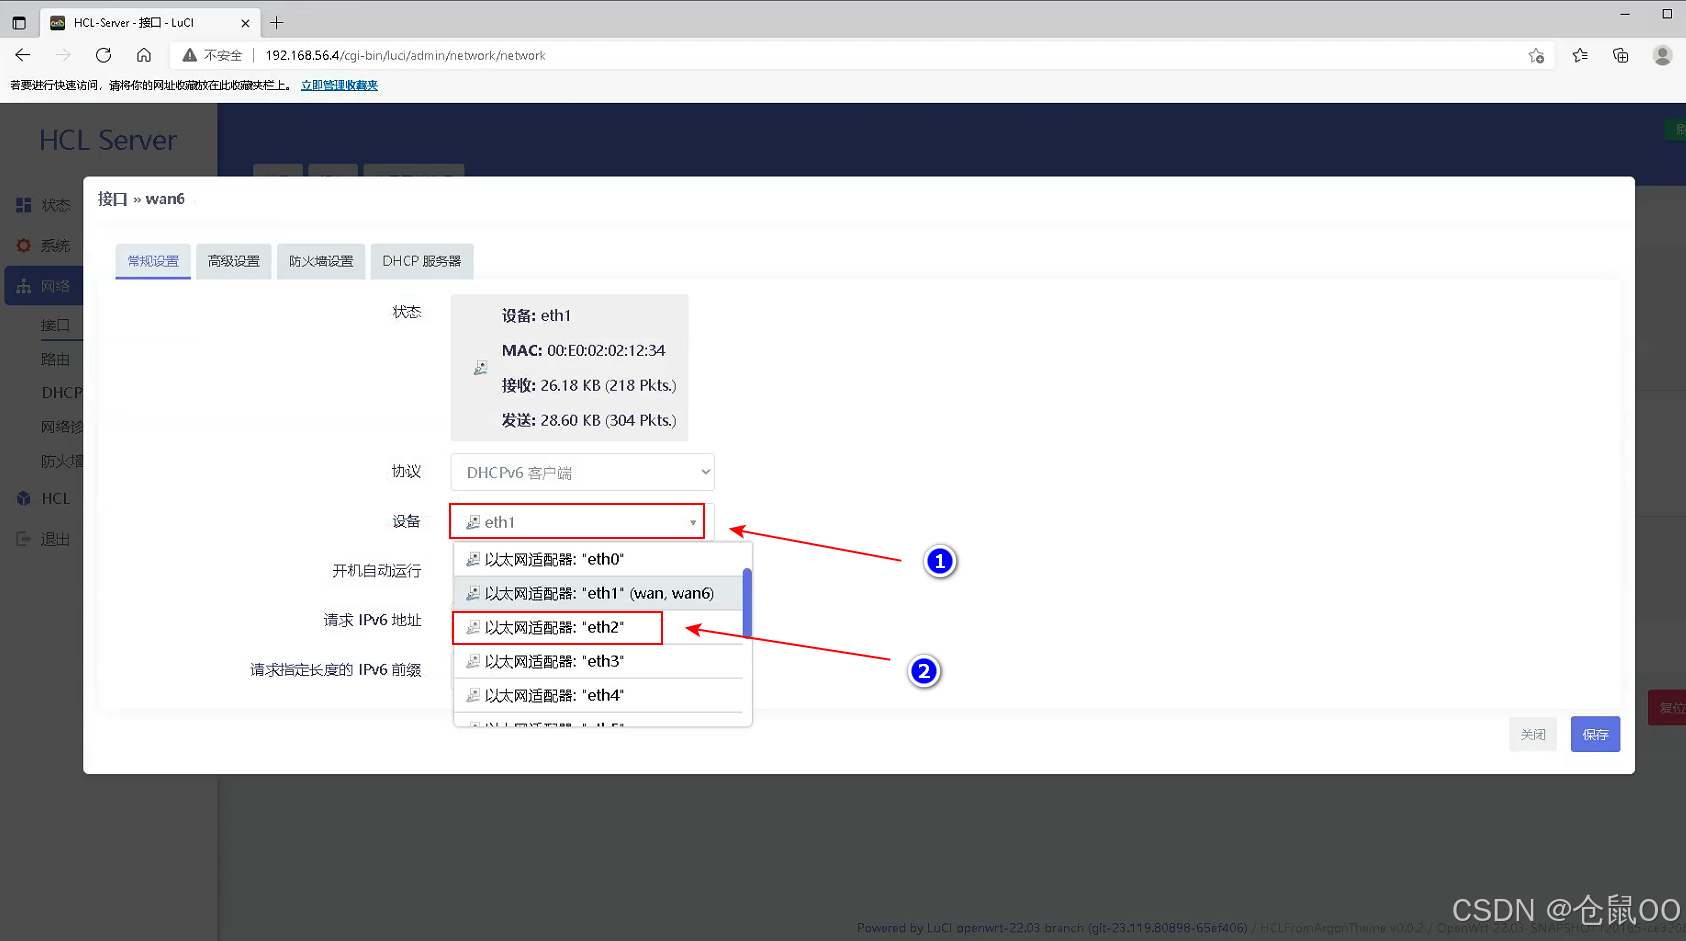The height and width of the screenshot is (941, 1686).
Task: Add page to favorites via star icon
Action: pos(1537,55)
